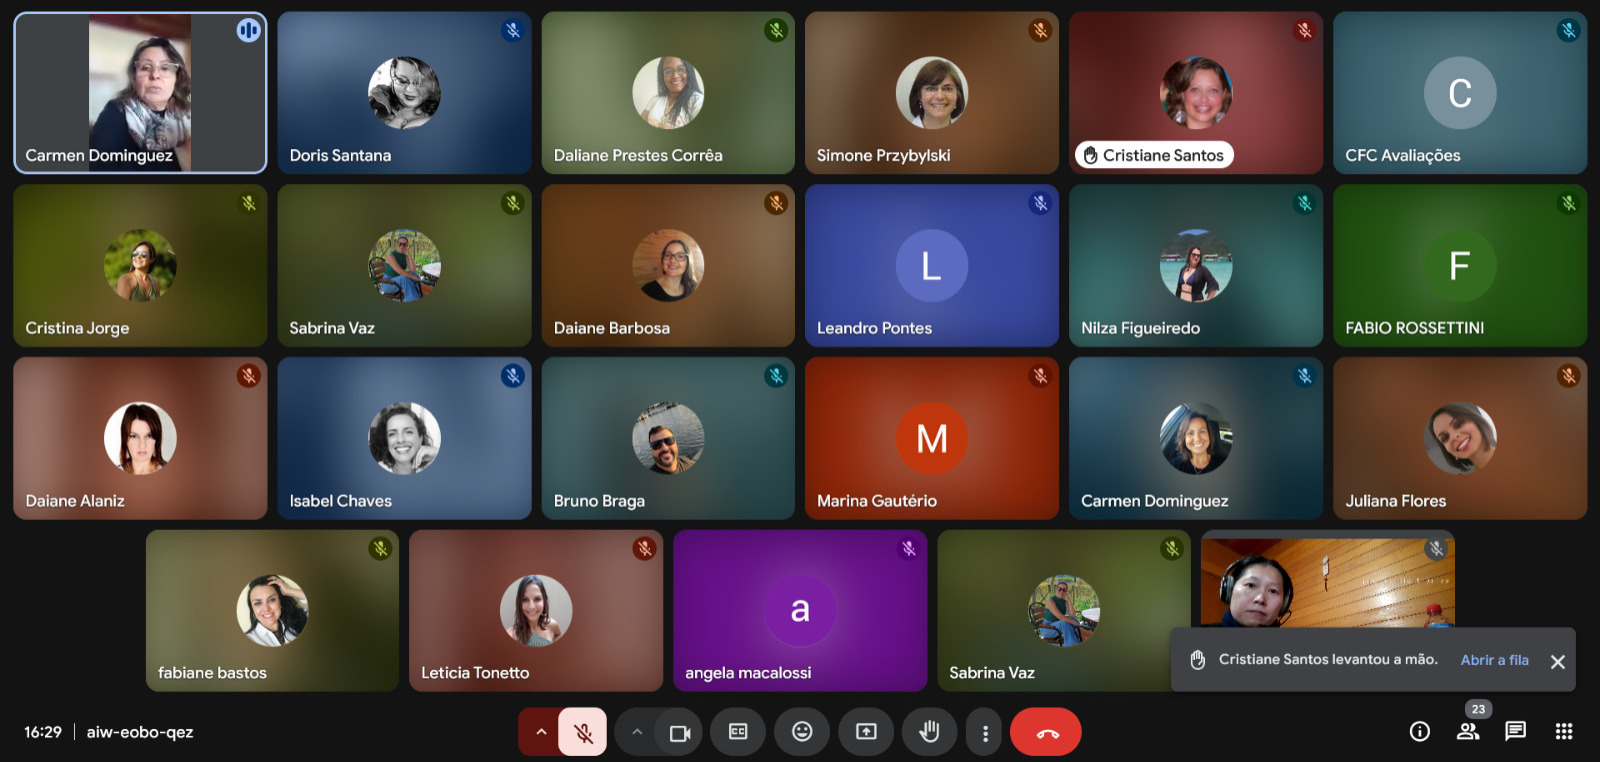
Task: Click the meeting code aiw-eobo-qez
Action: [140, 732]
